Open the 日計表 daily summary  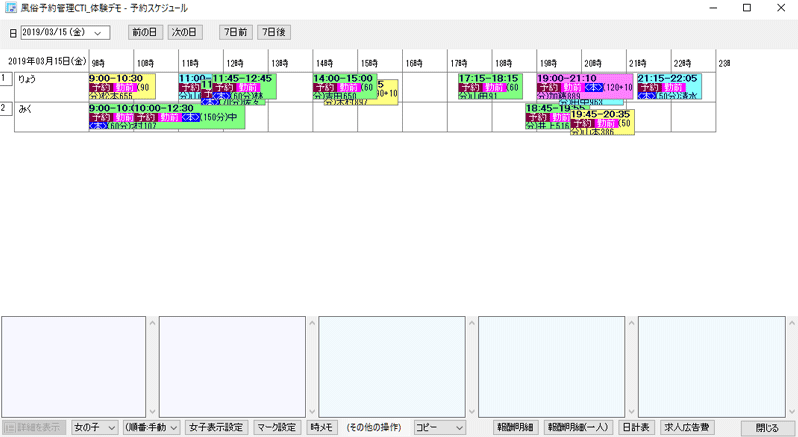(636, 427)
